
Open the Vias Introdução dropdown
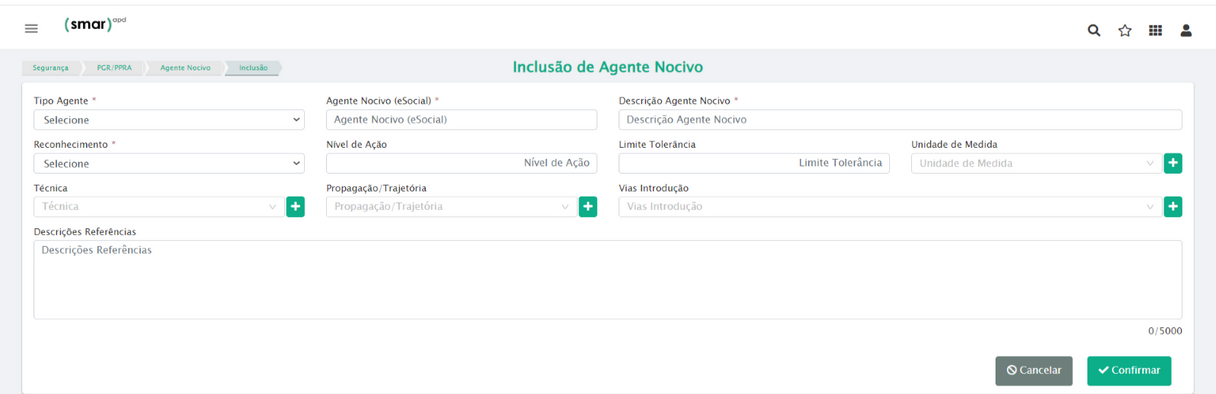tap(890, 207)
